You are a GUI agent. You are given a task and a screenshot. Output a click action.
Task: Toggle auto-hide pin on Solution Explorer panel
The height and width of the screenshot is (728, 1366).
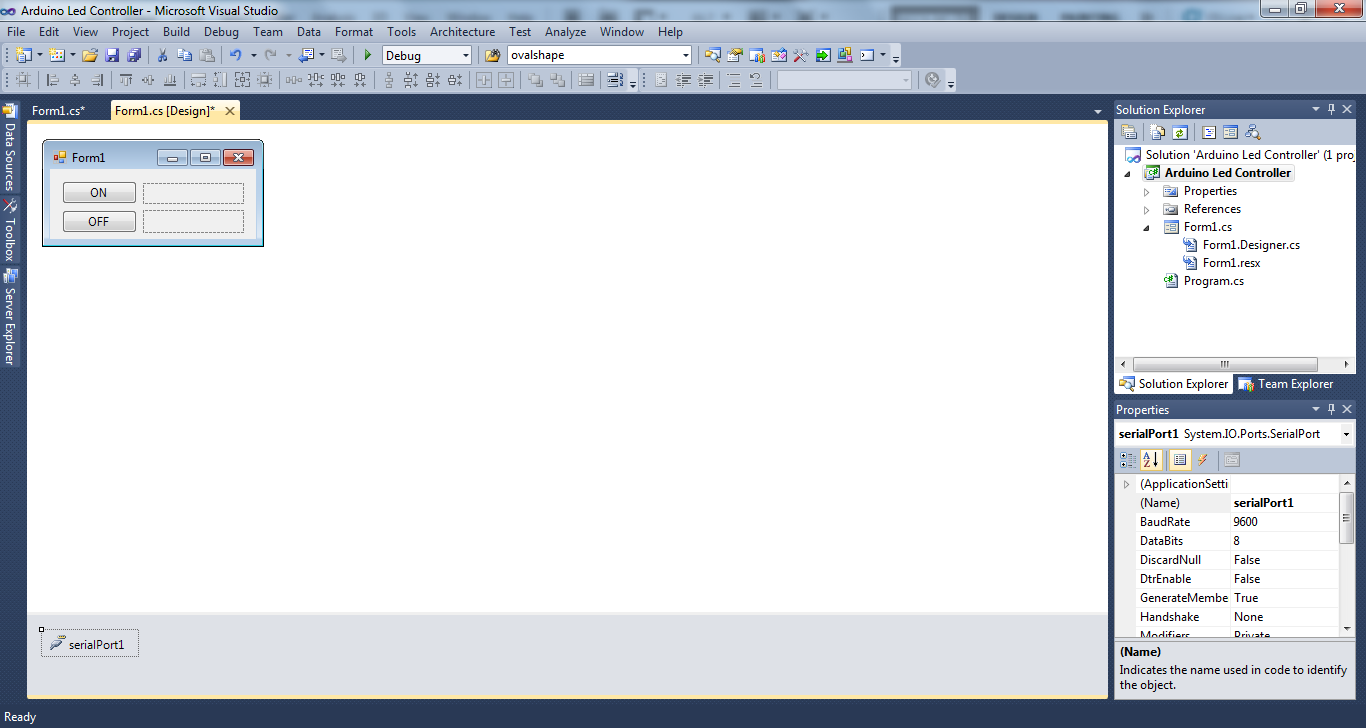1331,109
